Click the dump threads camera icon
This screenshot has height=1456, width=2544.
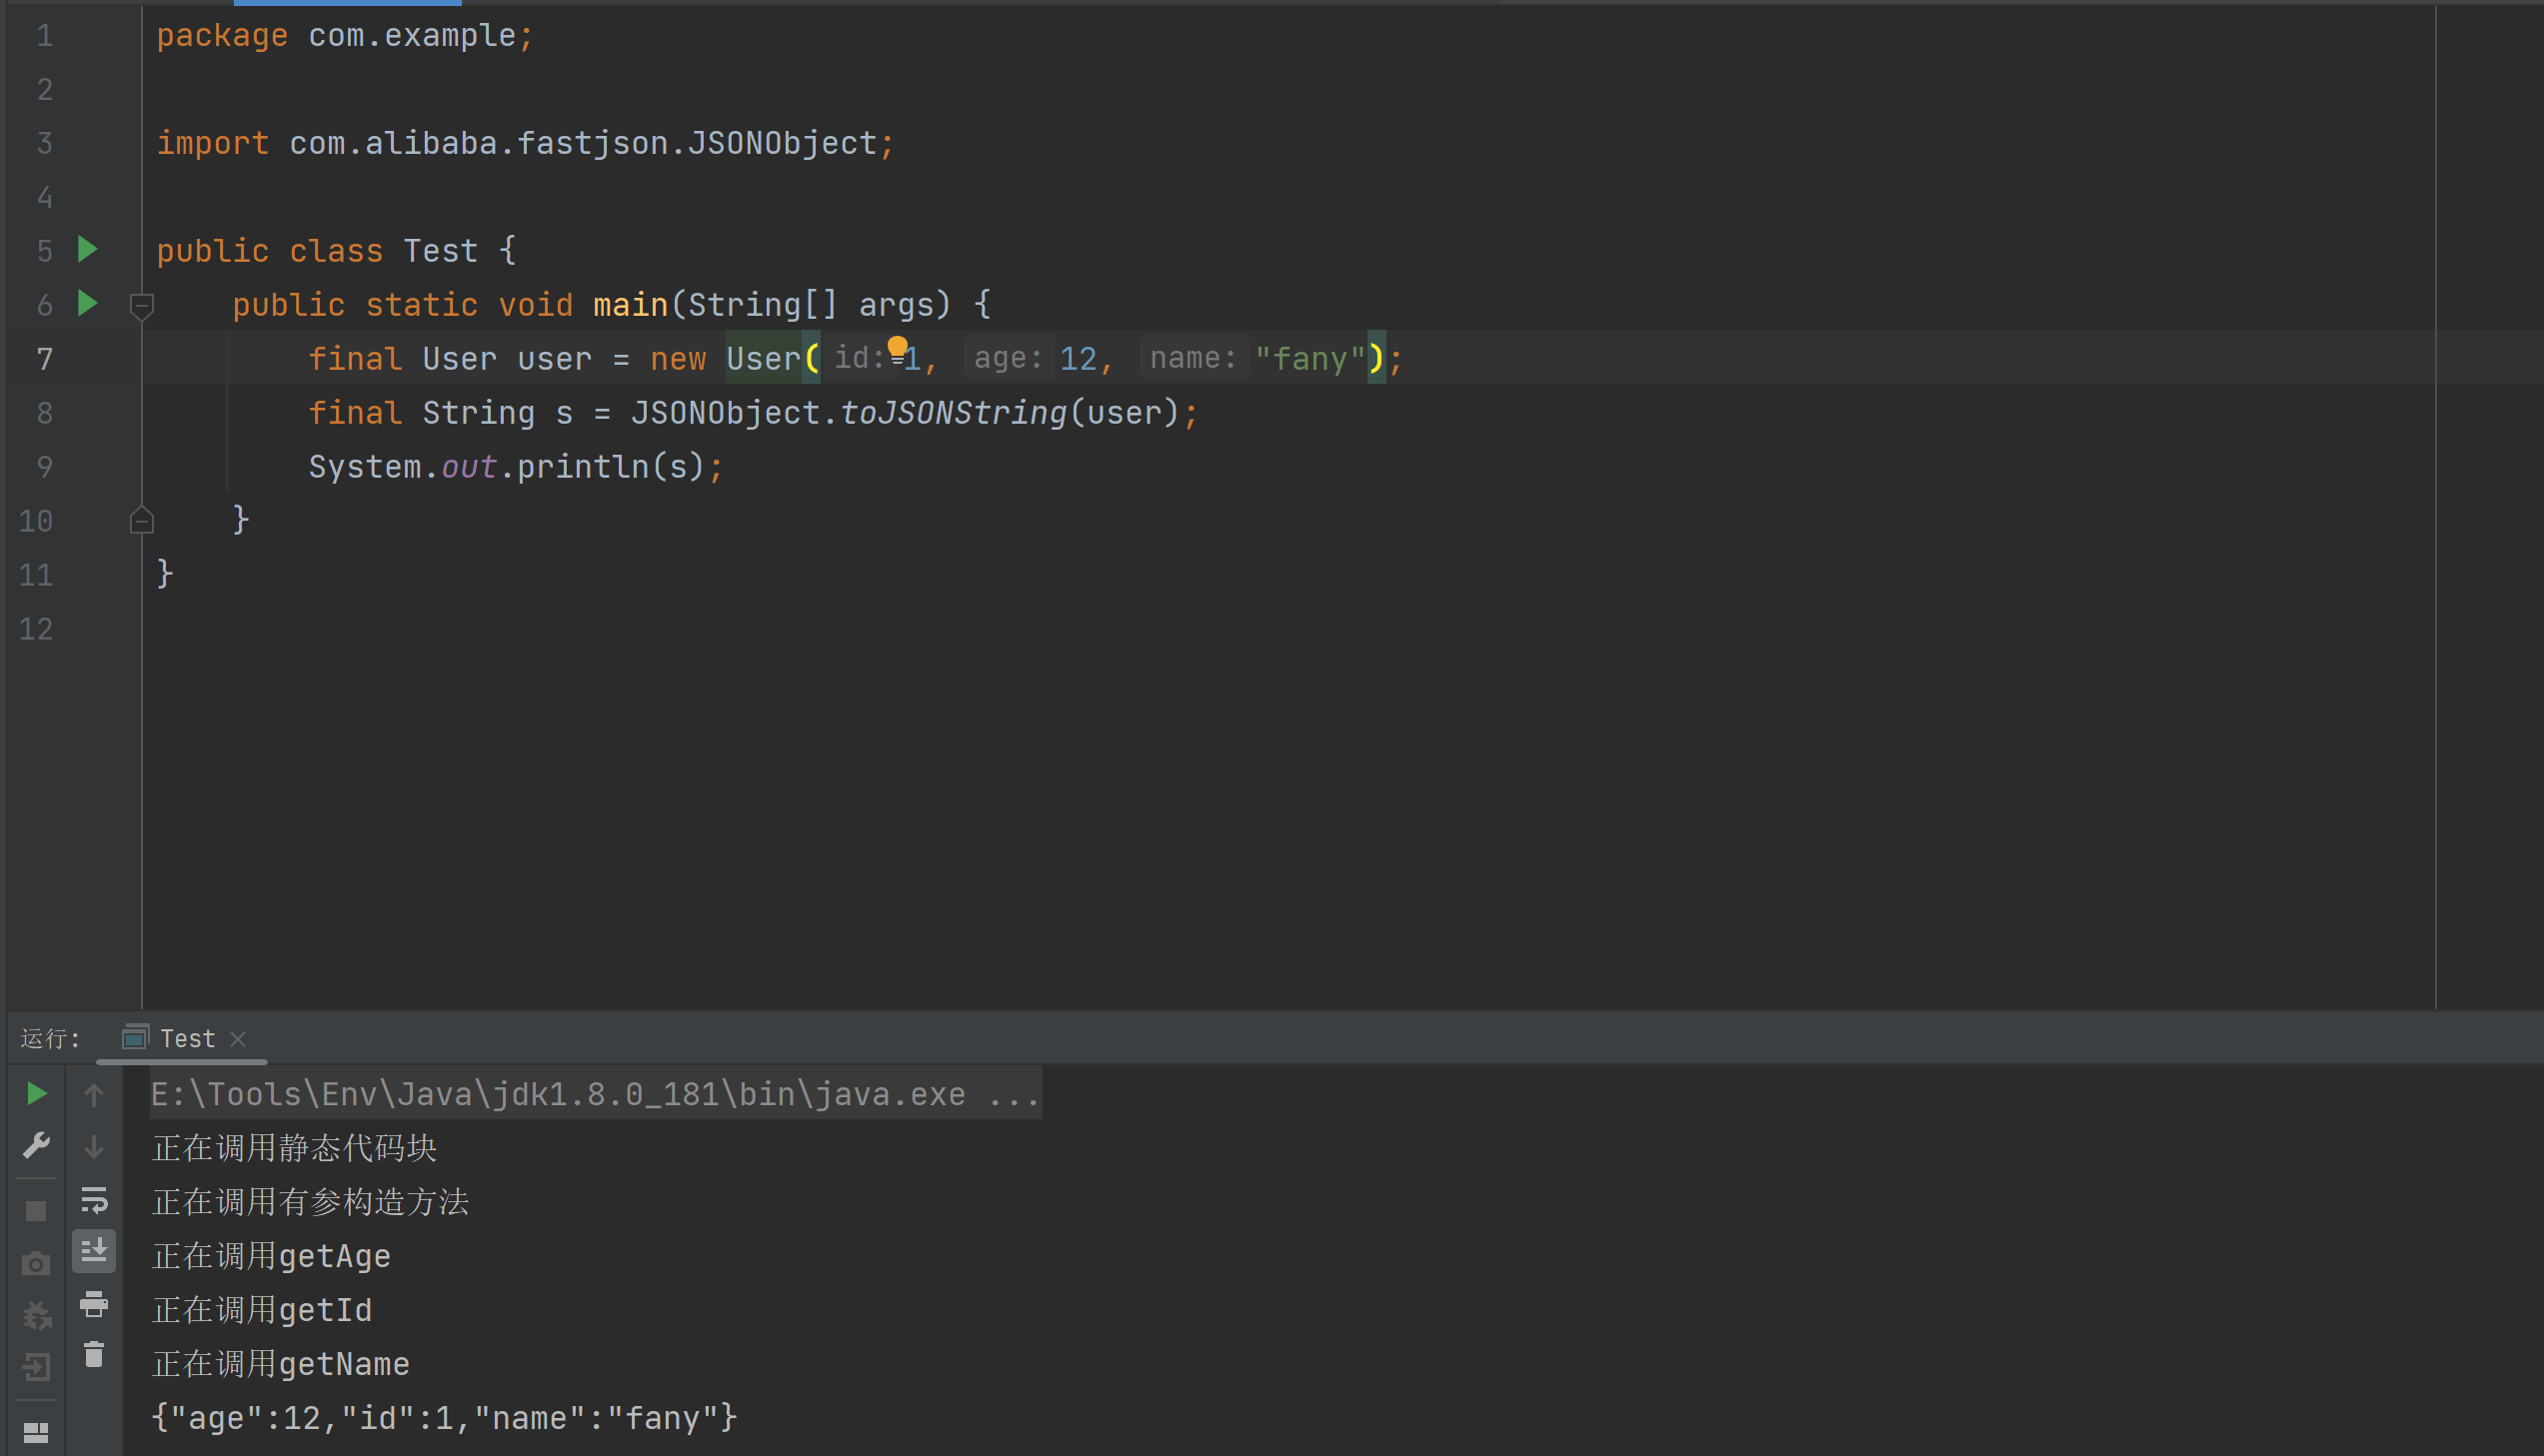coord(36,1264)
